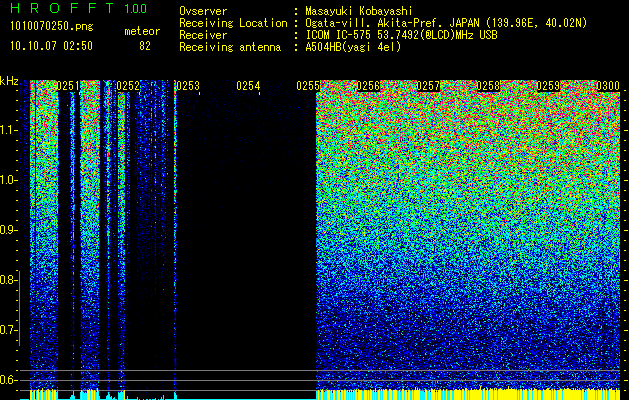The height and width of the screenshot is (400, 629).
Task: Click the 0258 time marker
Action: 488,86
